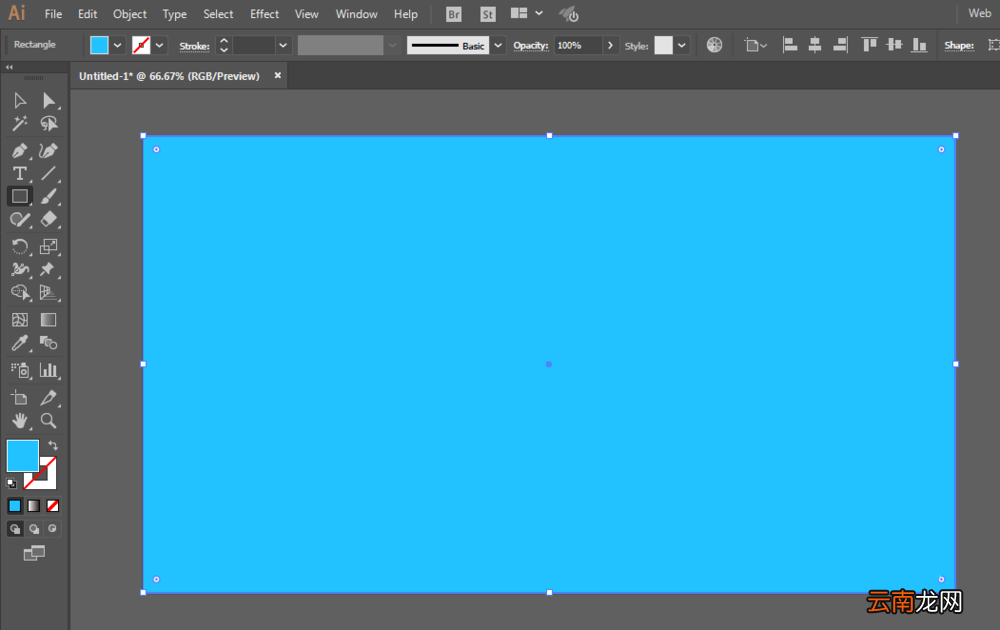Select the Puppet Warp pin tool

(48, 269)
